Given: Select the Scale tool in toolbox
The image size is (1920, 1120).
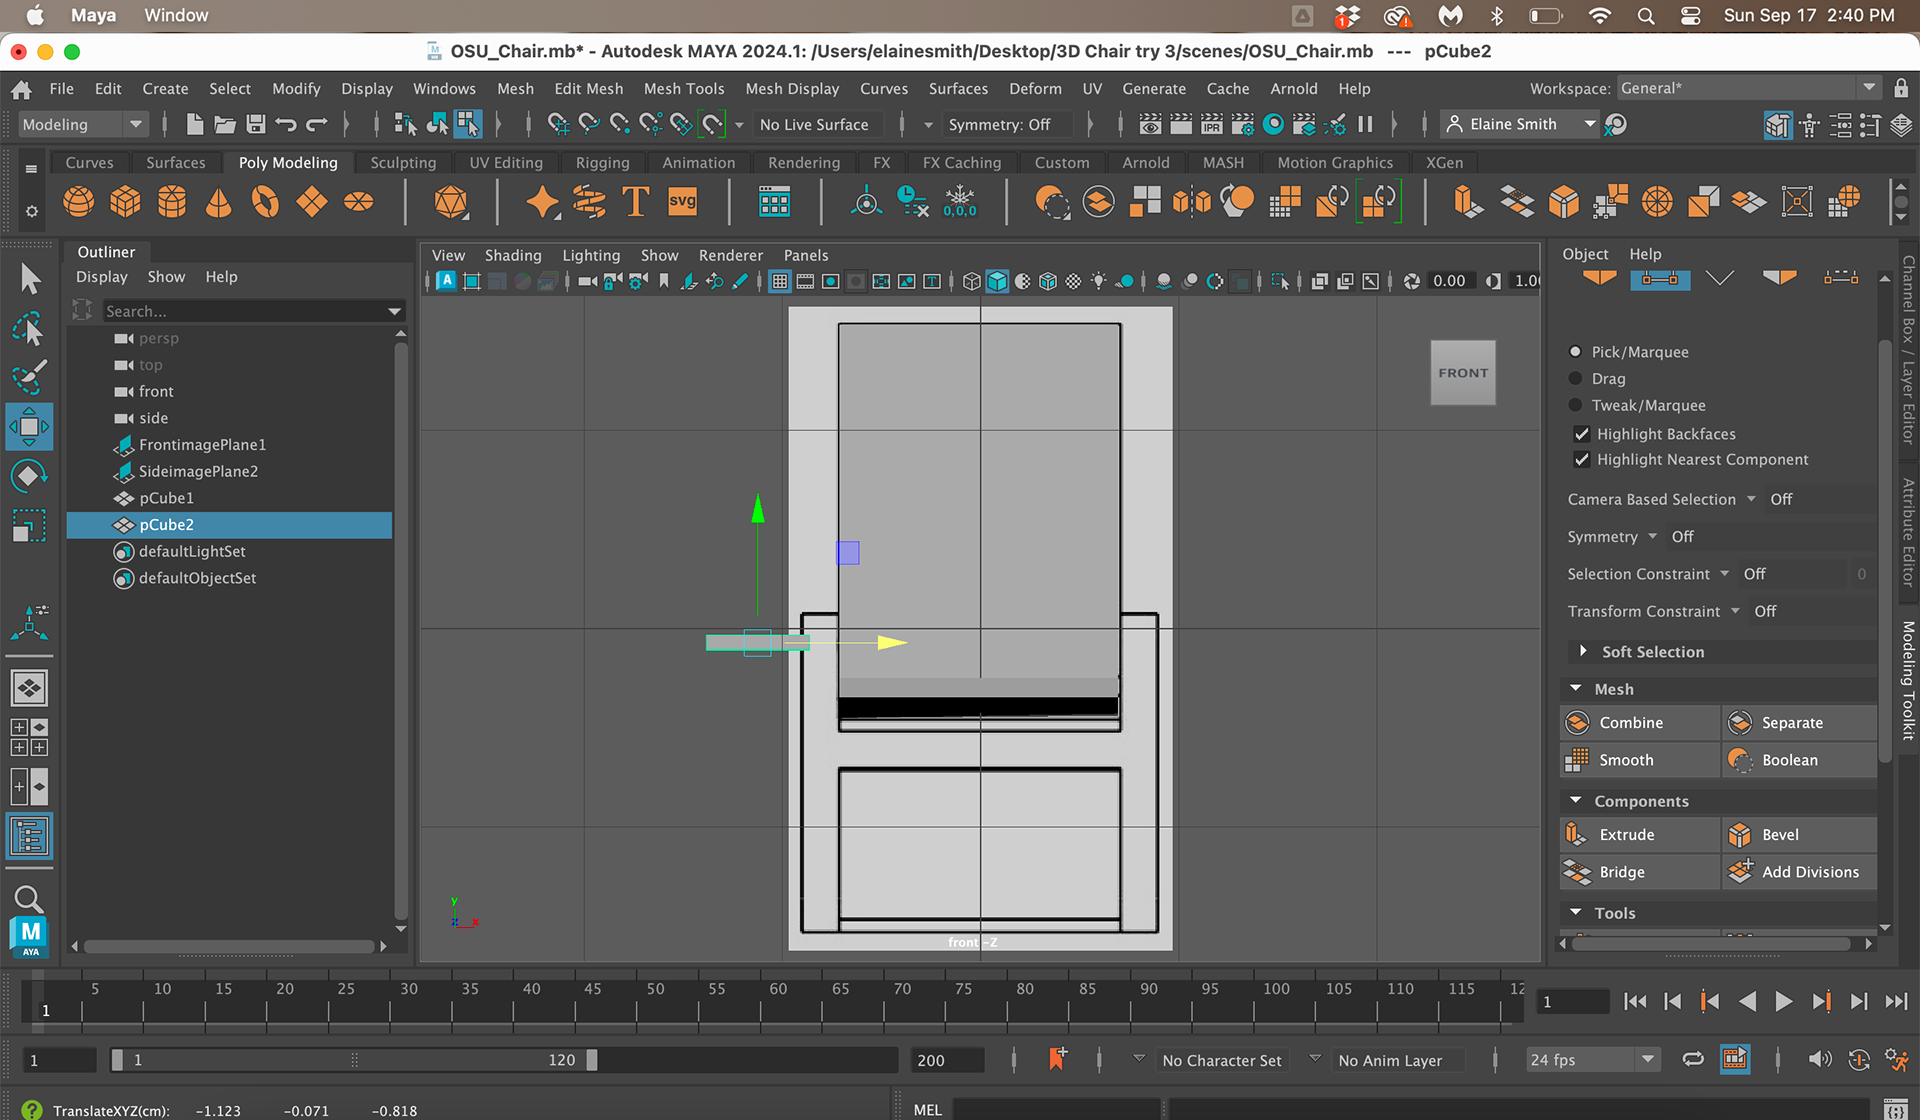Looking at the screenshot, I should coord(29,525).
